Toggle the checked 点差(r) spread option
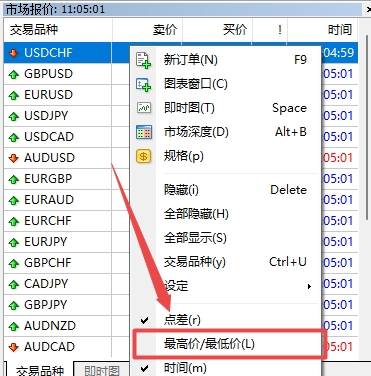This screenshot has width=371, height=376. click(225, 320)
